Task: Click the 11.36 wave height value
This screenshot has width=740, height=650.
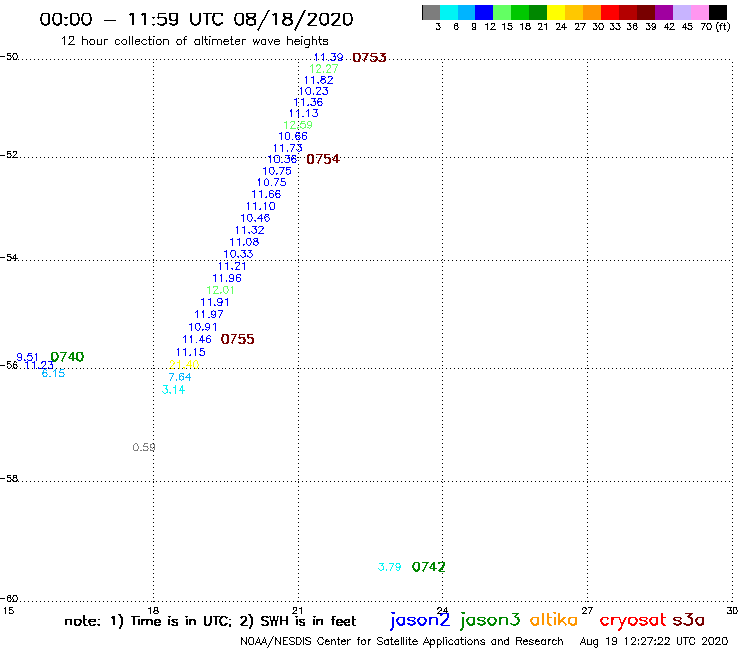Action: pyautogui.click(x=308, y=102)
